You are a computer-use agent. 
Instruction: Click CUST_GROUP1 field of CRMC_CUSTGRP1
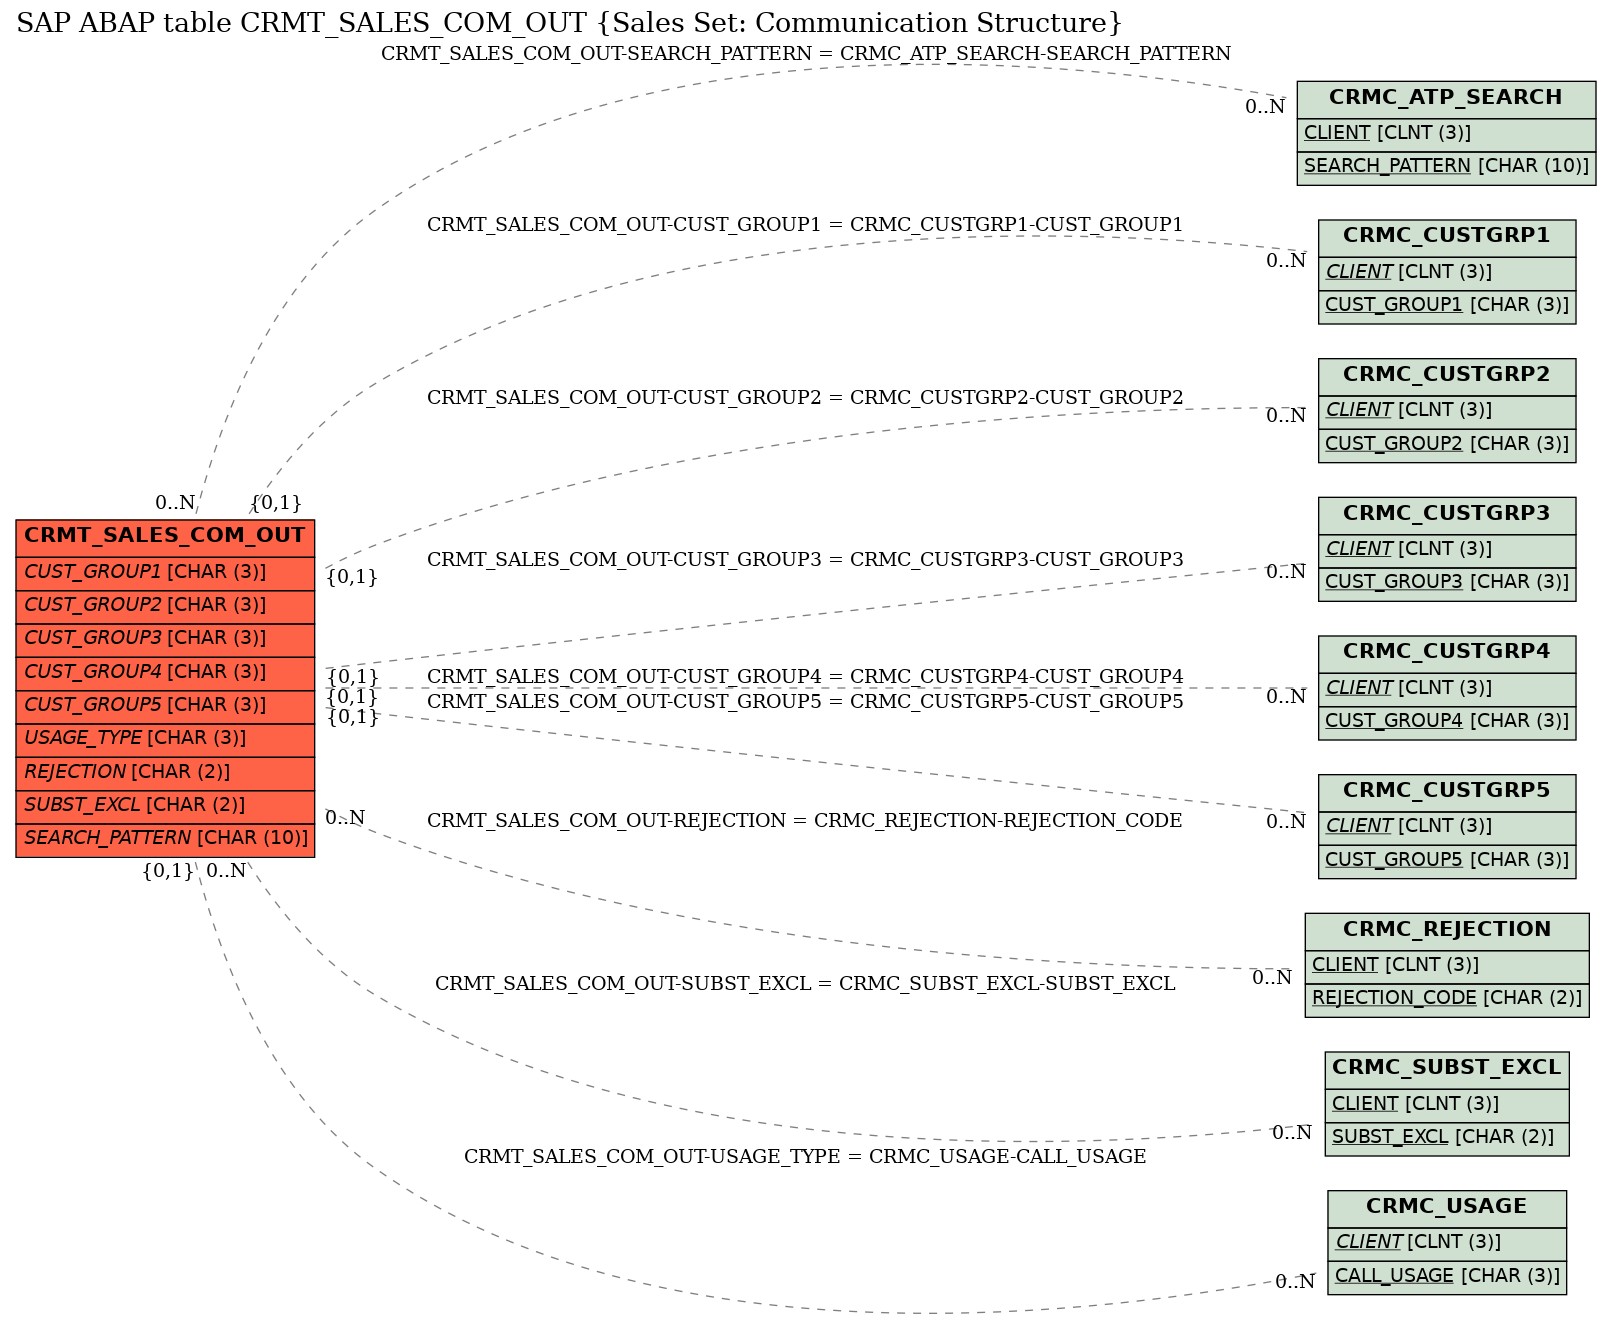(x=1447, y=306)
